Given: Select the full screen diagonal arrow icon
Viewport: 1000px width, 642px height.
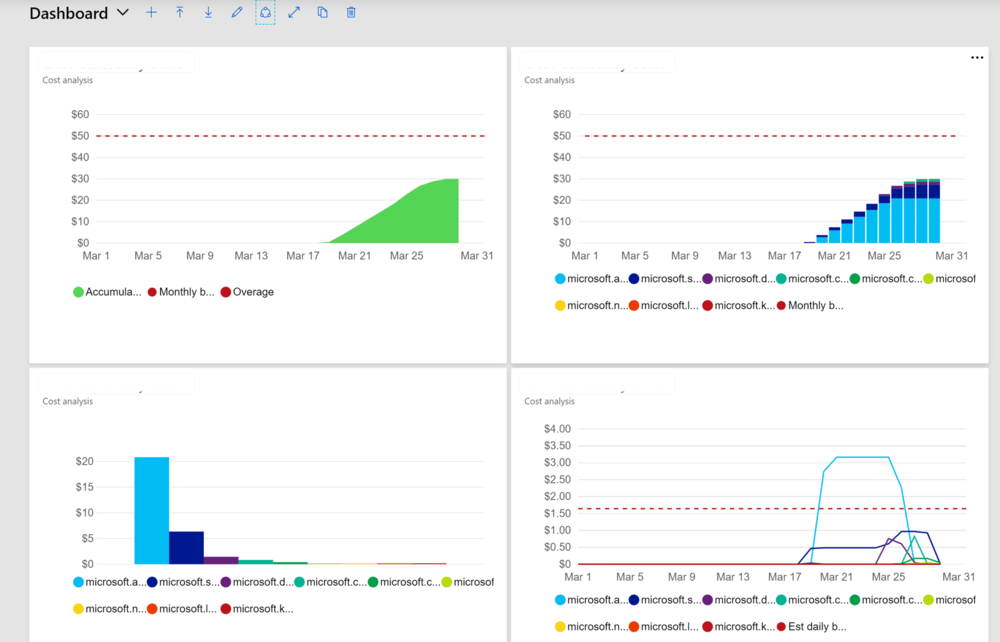Looking at the screenshot, I should [x=292, y=12].
